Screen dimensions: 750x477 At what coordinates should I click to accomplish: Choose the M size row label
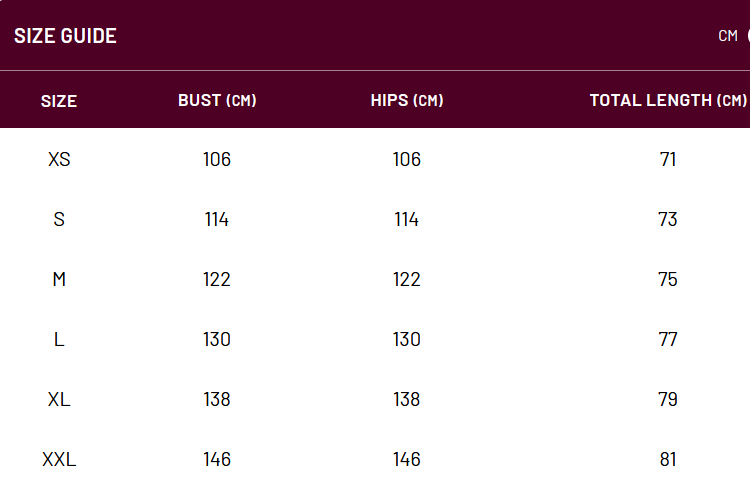point(59,279)
